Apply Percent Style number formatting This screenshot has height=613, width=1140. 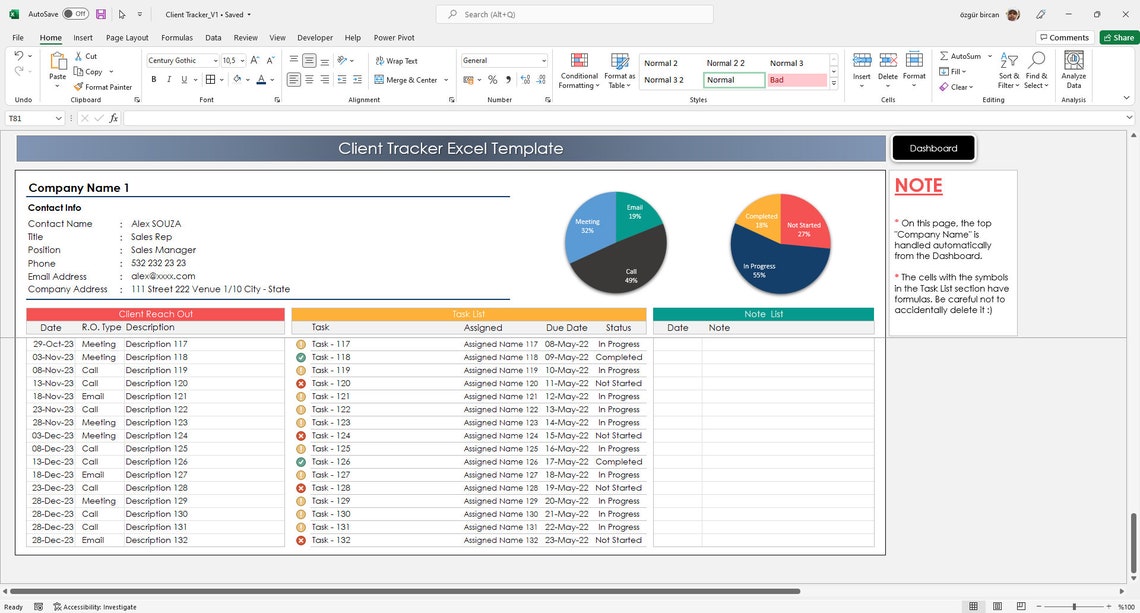pyautogui.click(x=492, y=77)
